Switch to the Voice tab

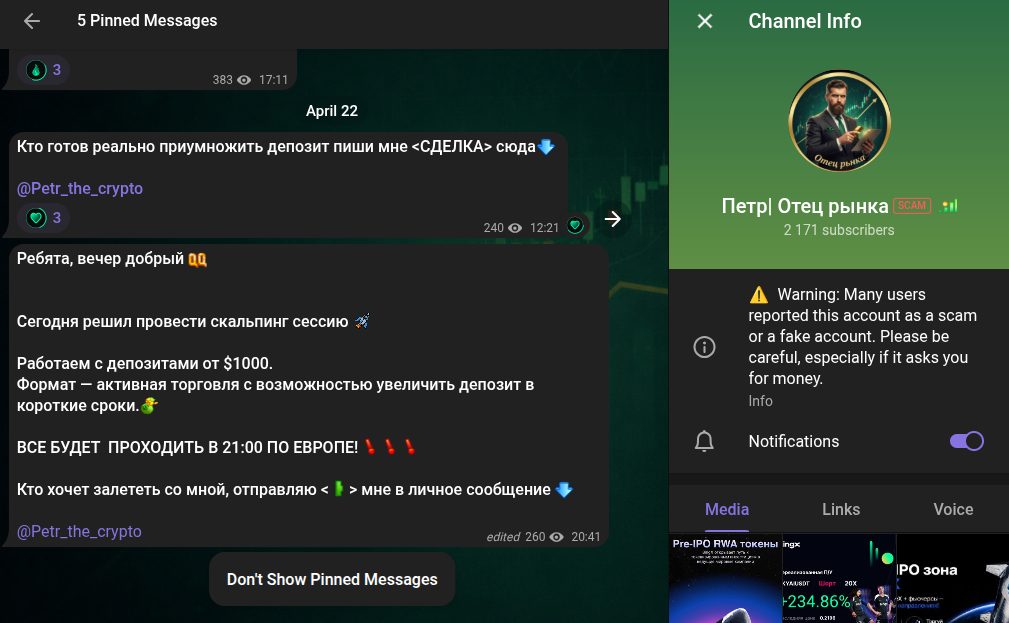[x=952, y=509]
